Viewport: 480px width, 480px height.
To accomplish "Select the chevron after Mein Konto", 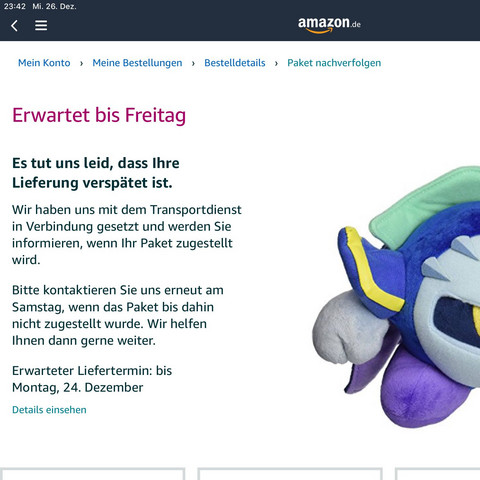I will [81, 63].
